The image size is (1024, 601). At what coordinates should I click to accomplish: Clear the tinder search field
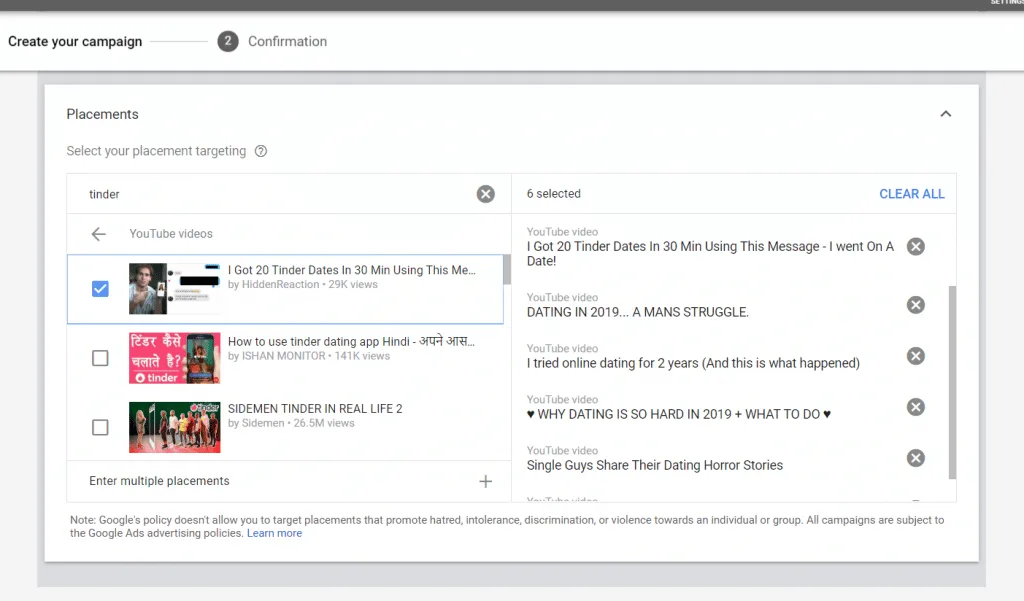[x=485, y=194]
